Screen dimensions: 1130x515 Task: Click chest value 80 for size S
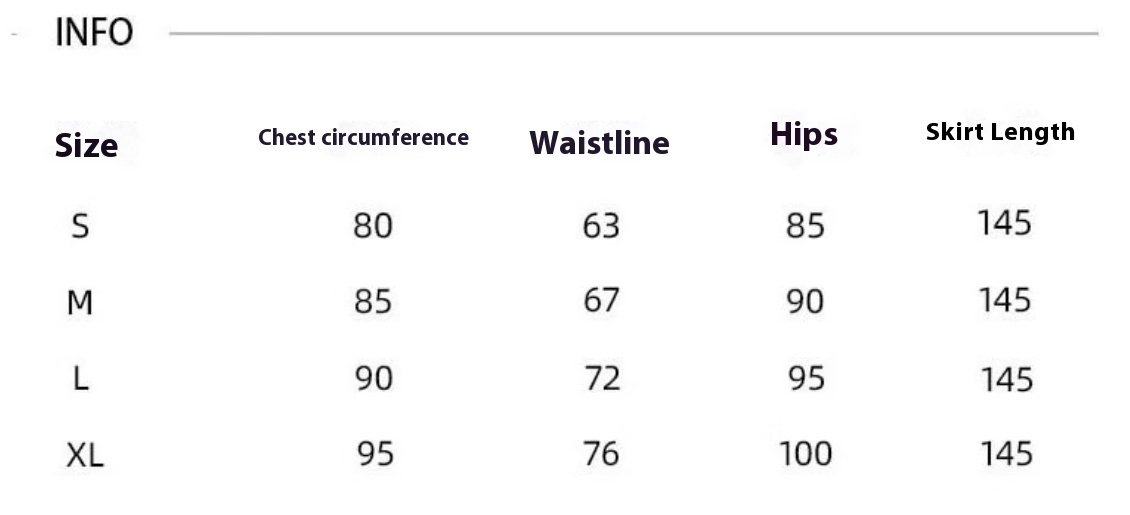[373, 226]
